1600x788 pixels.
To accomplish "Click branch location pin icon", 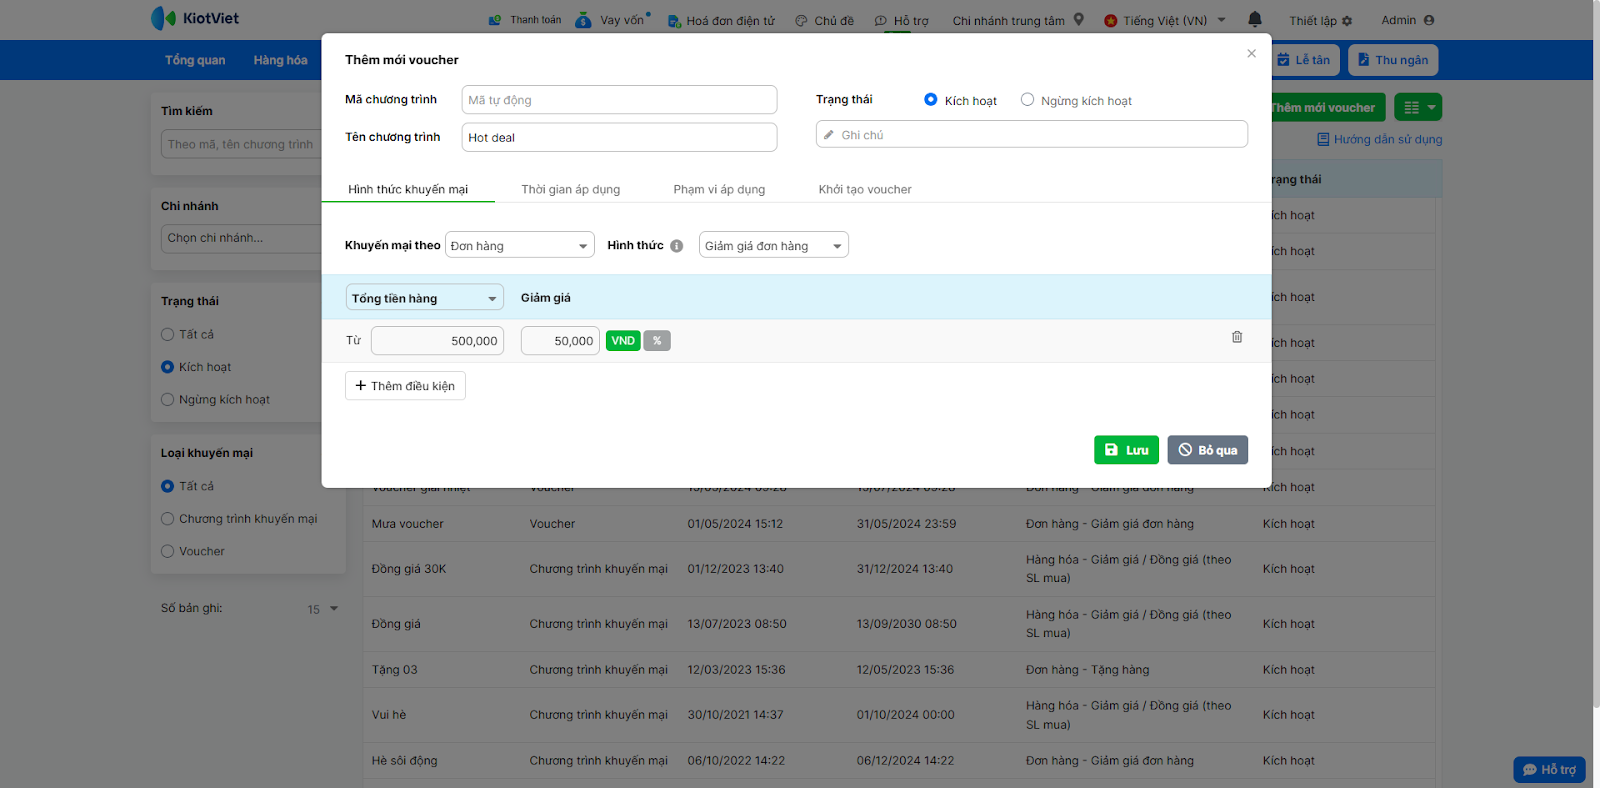I will (x=1079, y=19).
